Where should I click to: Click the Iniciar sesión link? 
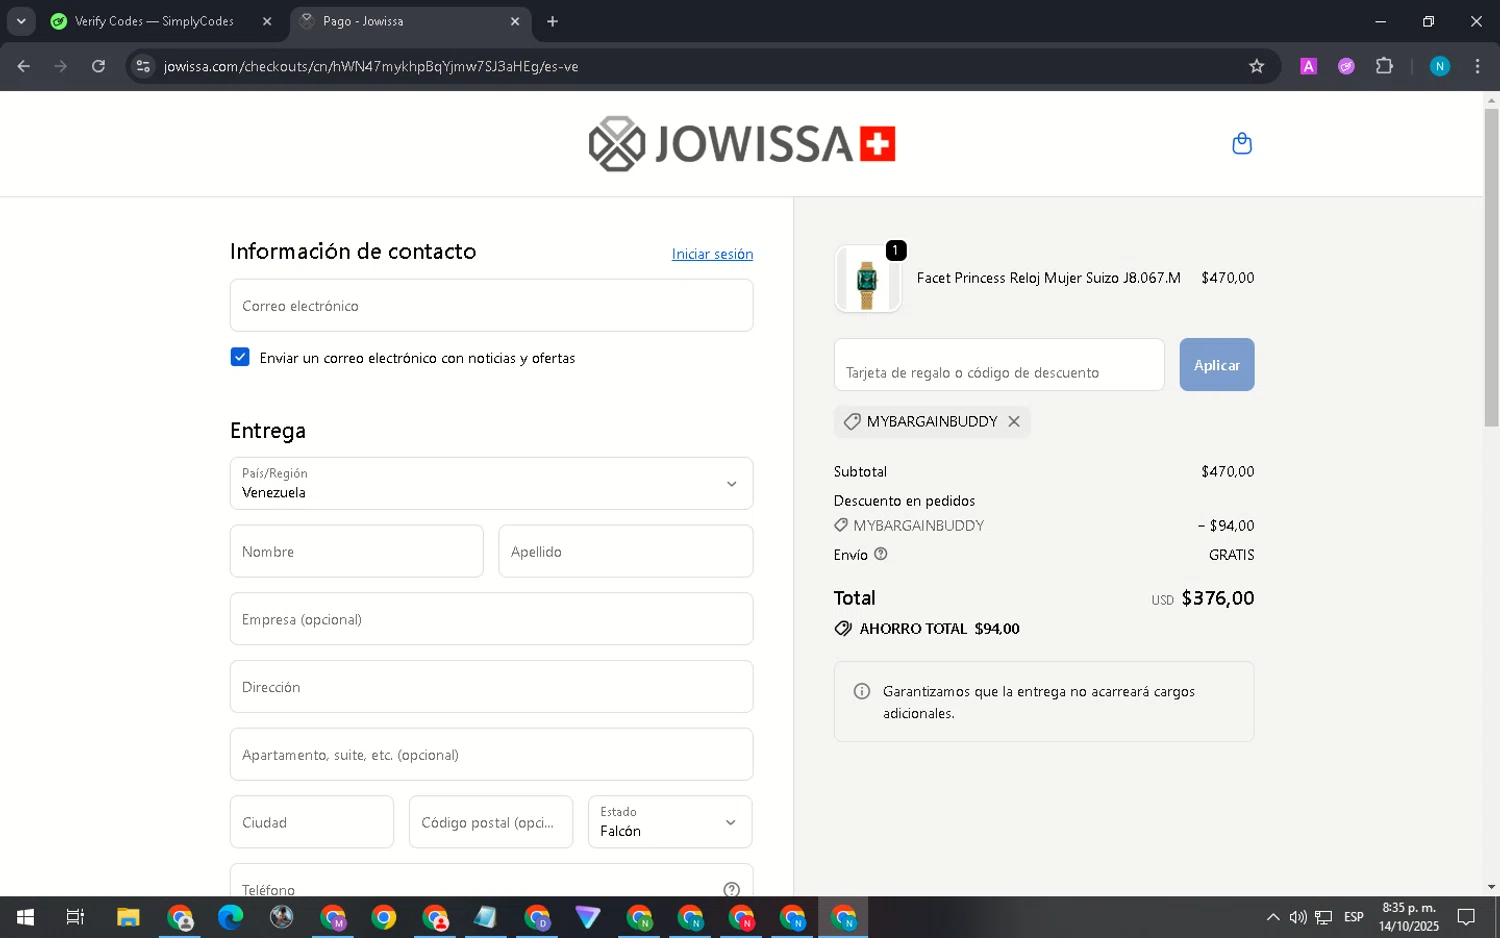[x=712, y=254]
